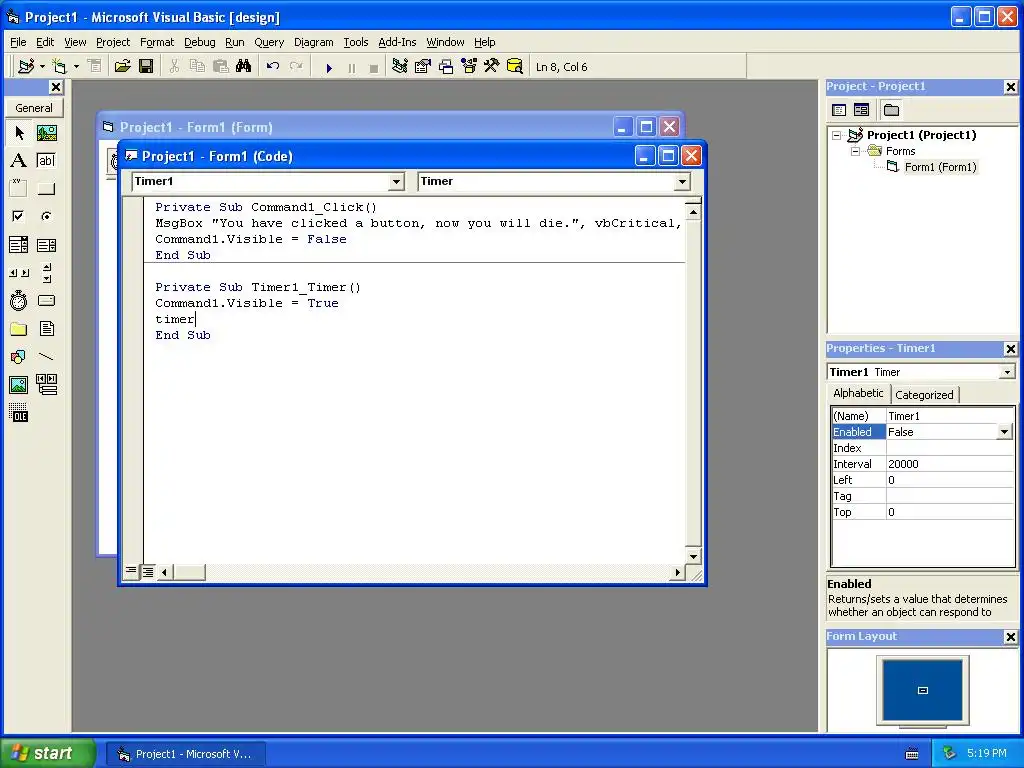Open the Diagram menu
This screenshot has height=768, width=1024.
click(x=313, y=42)
